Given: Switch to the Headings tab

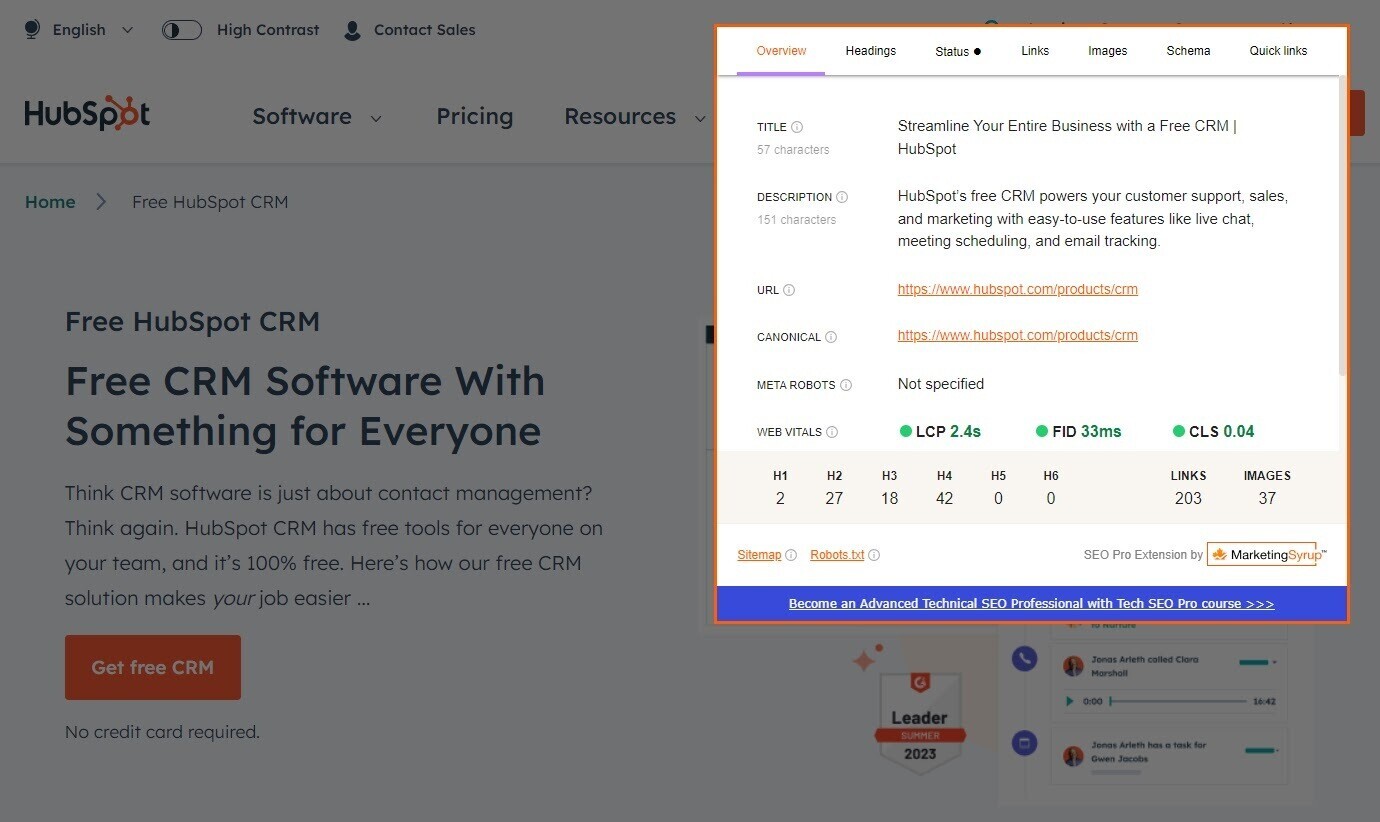Looking at the screenshot, I should click(871, 51).
